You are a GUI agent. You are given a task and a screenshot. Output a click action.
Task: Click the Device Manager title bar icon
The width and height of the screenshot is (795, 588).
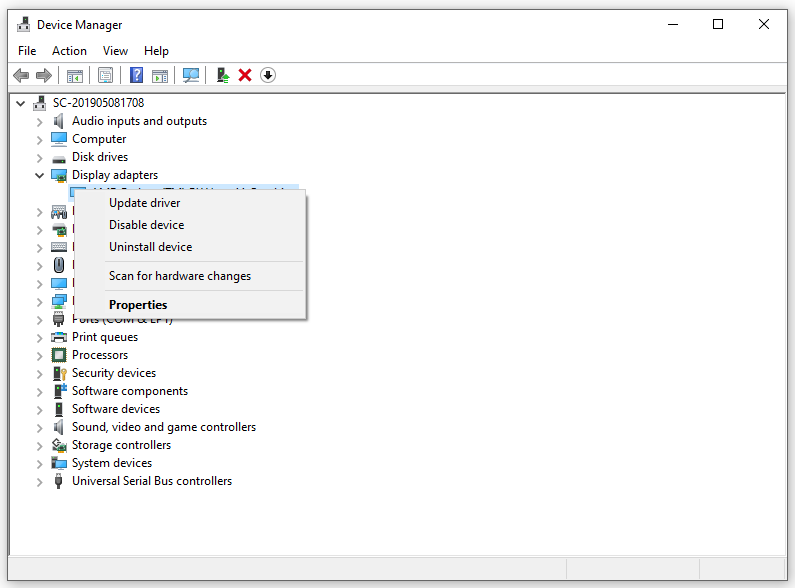point(23,24)
